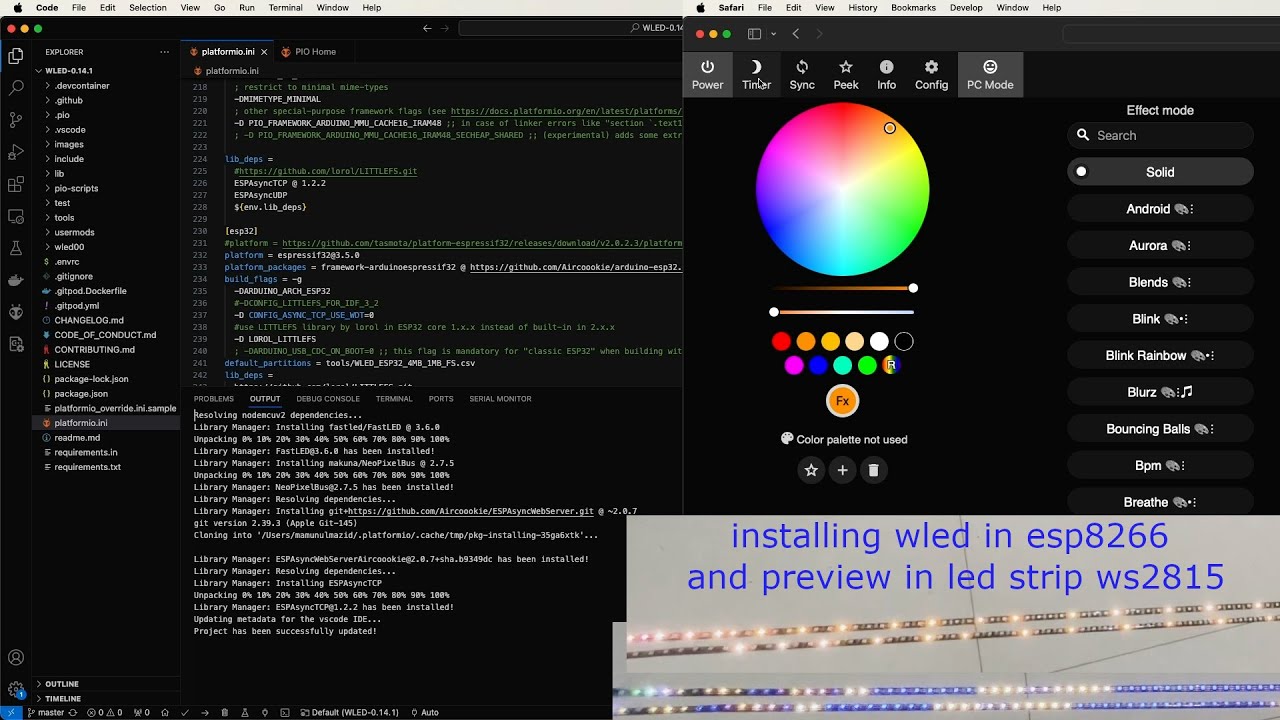1280x720 pixels.
Task: Click PlatformIO Serial Monitor plug icon
Action: coord(264,713)
